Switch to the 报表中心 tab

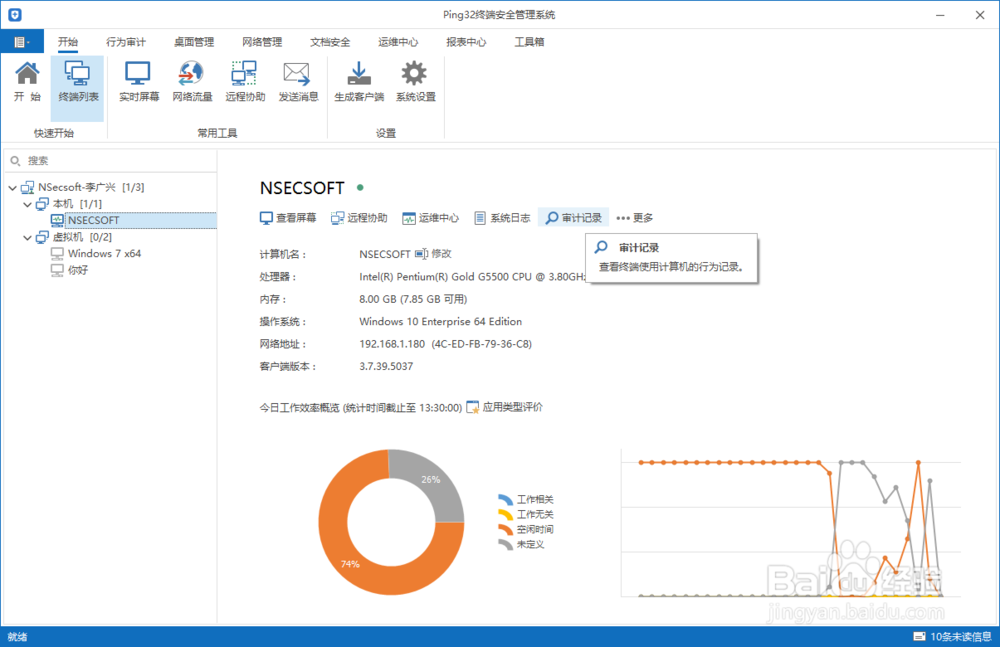pyautogui.click(x=466, y=42)
